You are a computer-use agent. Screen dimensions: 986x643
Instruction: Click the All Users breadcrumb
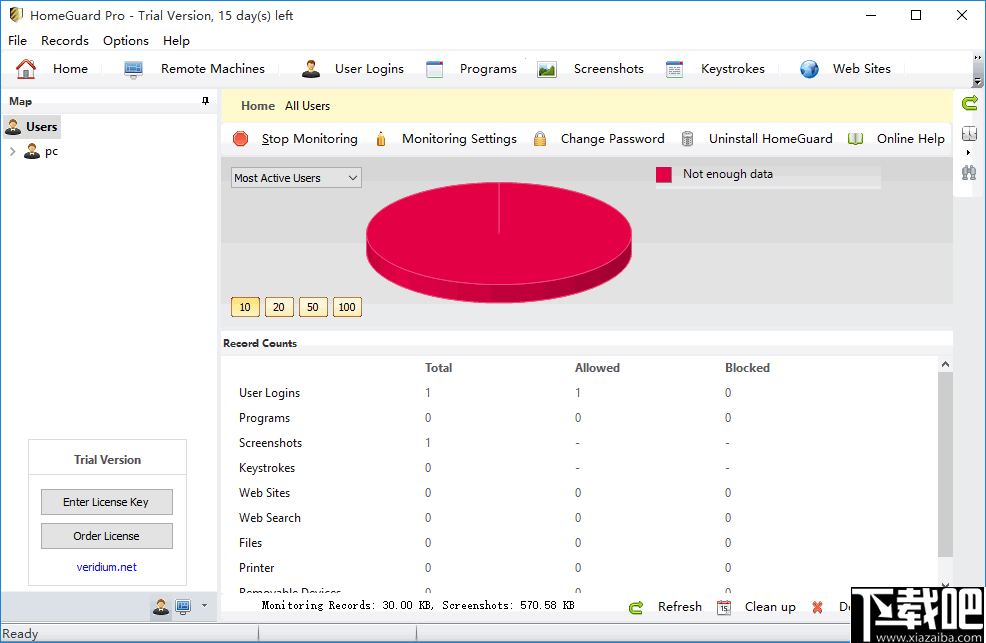[x=307, y=106]
